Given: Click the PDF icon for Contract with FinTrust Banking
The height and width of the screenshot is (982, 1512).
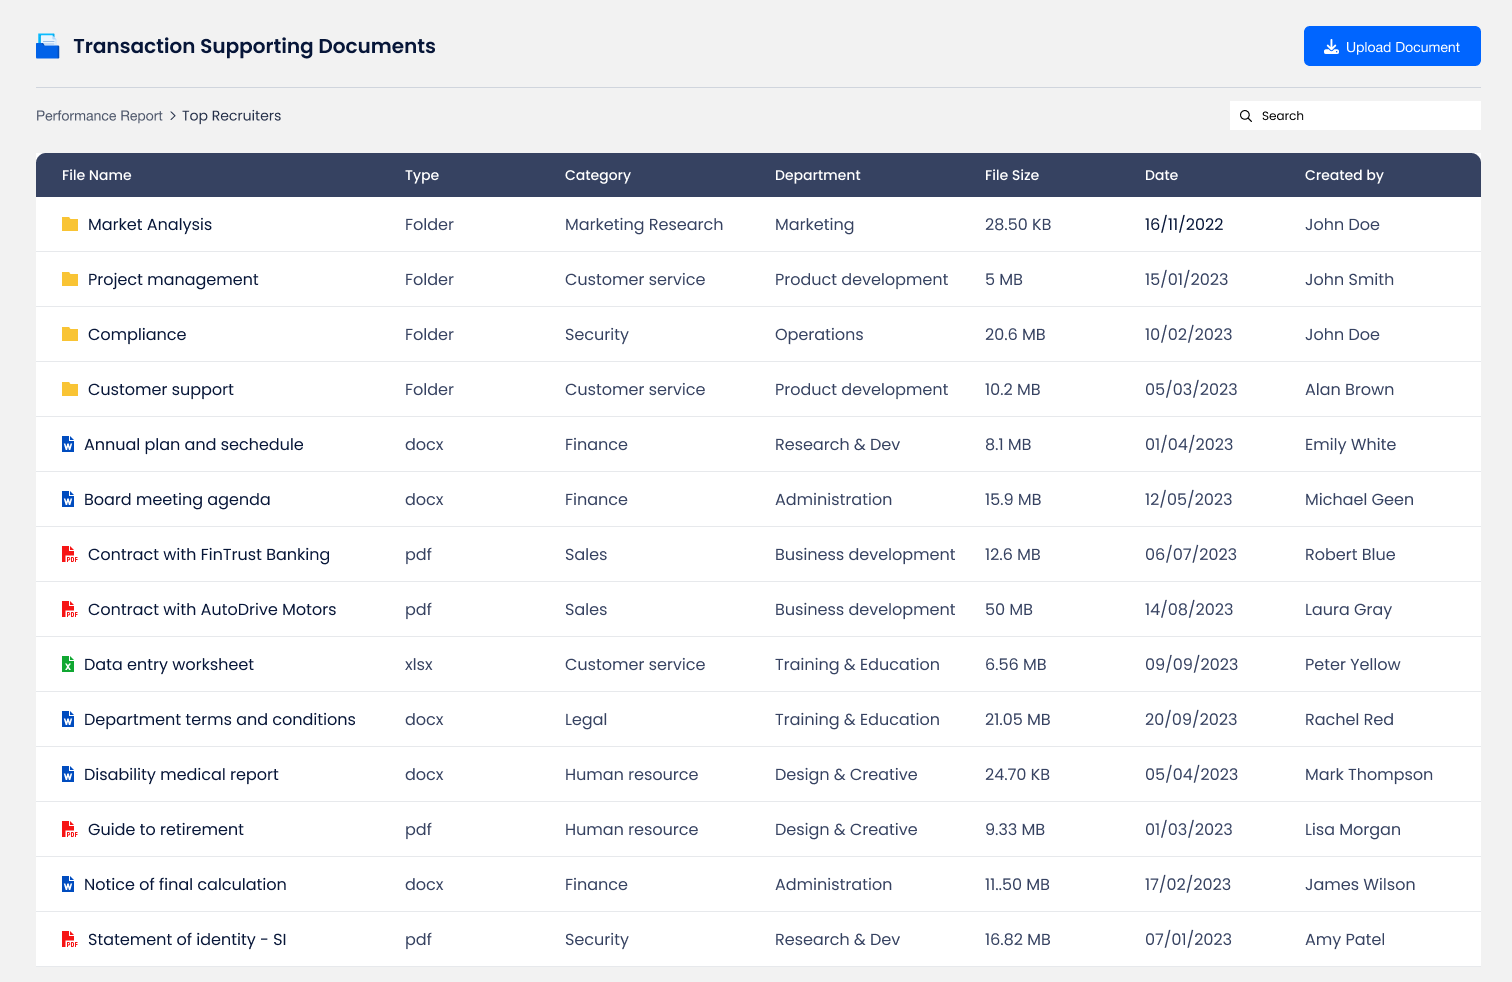Looking at the screenshot, I should tap(70, 554).
